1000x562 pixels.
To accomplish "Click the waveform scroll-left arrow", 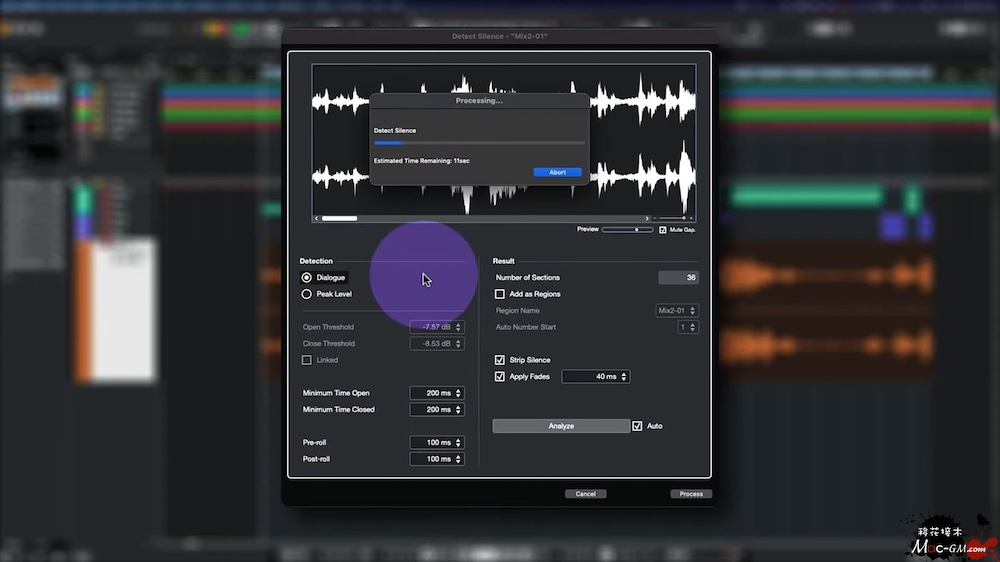I will 317,218.
